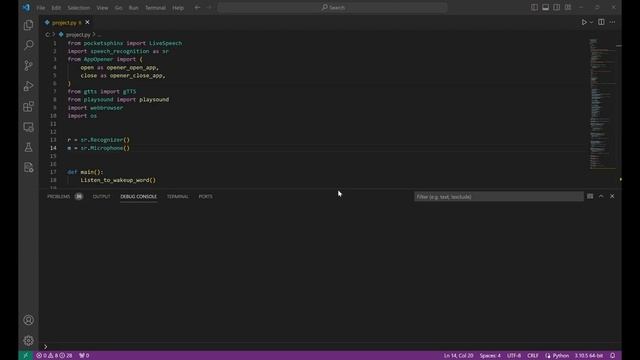Go to line via Ln 14, Col 20
Screen dimensions: 640x360
(458, 356)
